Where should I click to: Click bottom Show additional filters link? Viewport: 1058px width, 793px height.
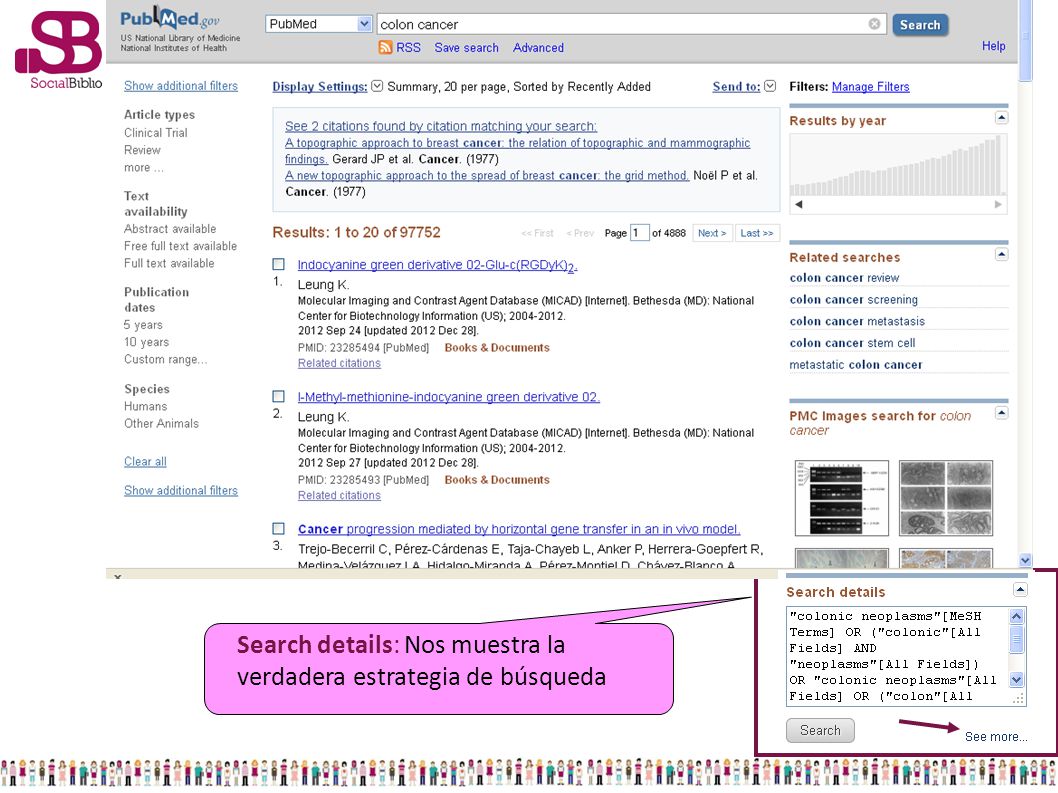[x=181, y=491]
